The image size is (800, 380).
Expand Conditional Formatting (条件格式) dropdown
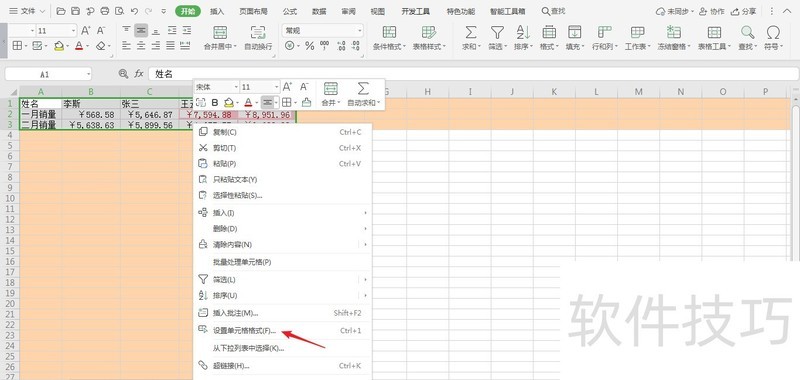pyautogui.click(x=405, y=46)
